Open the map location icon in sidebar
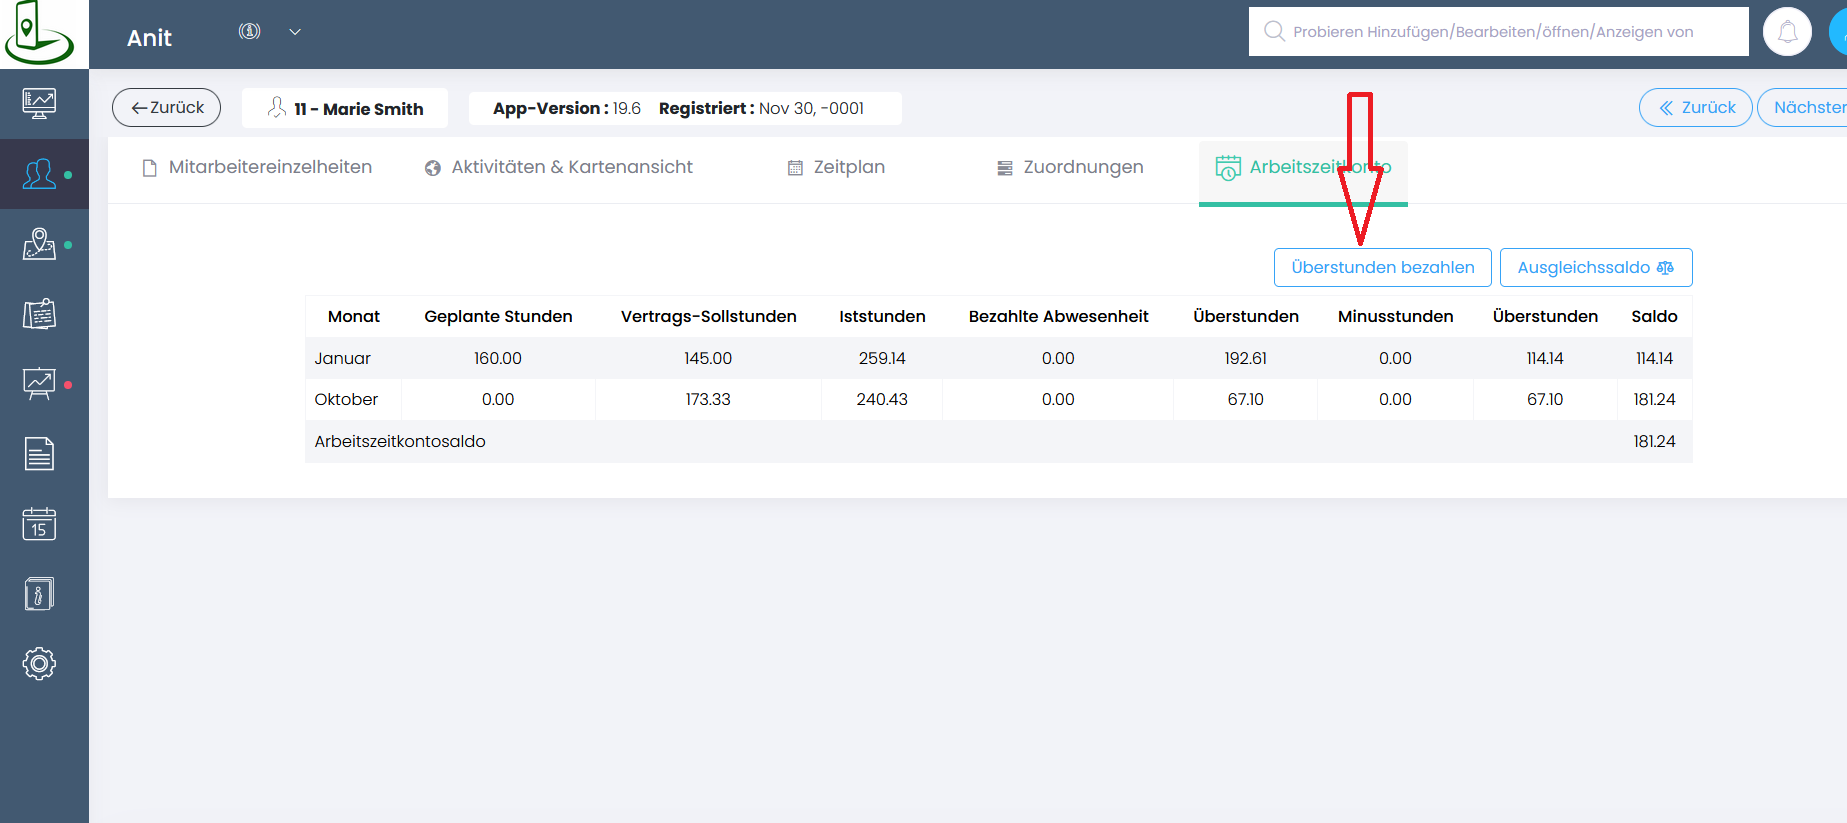 39,244
